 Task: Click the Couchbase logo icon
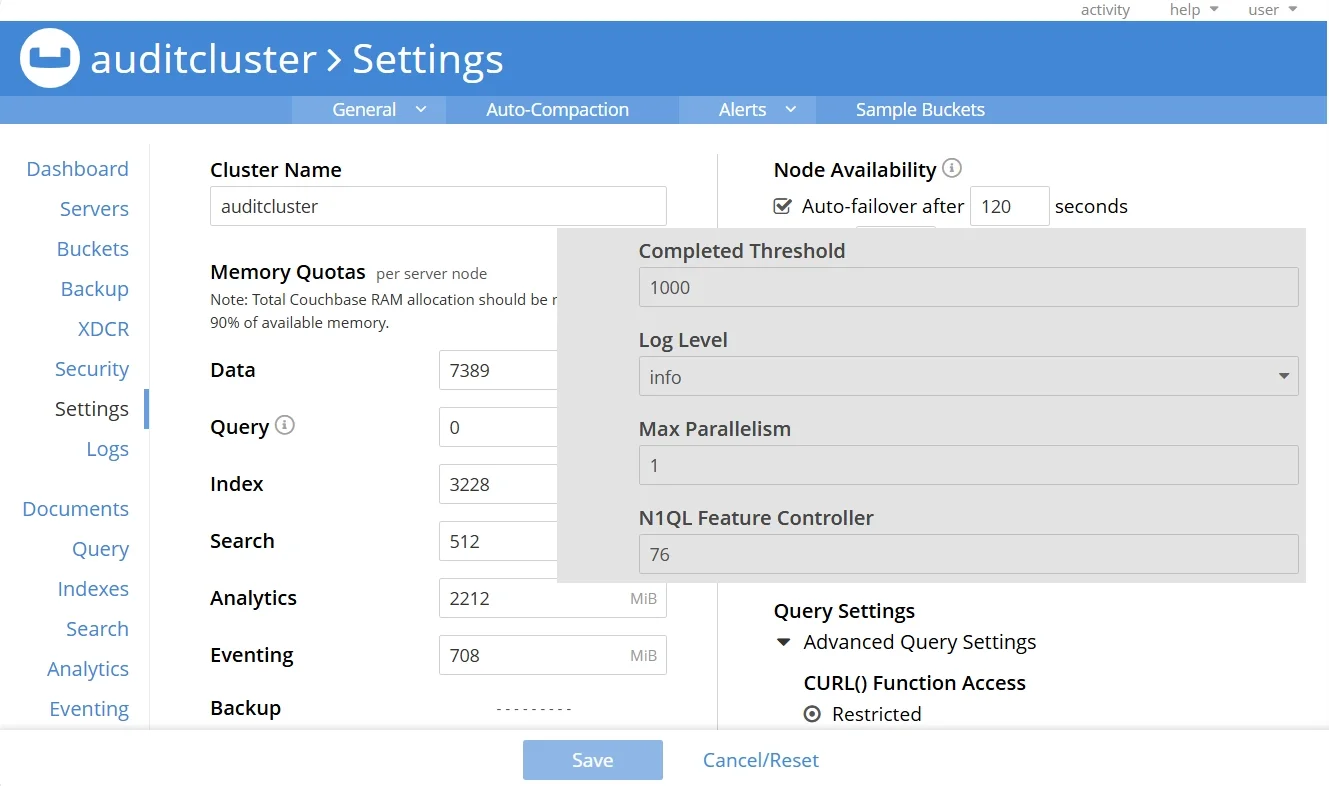point(49,59)
